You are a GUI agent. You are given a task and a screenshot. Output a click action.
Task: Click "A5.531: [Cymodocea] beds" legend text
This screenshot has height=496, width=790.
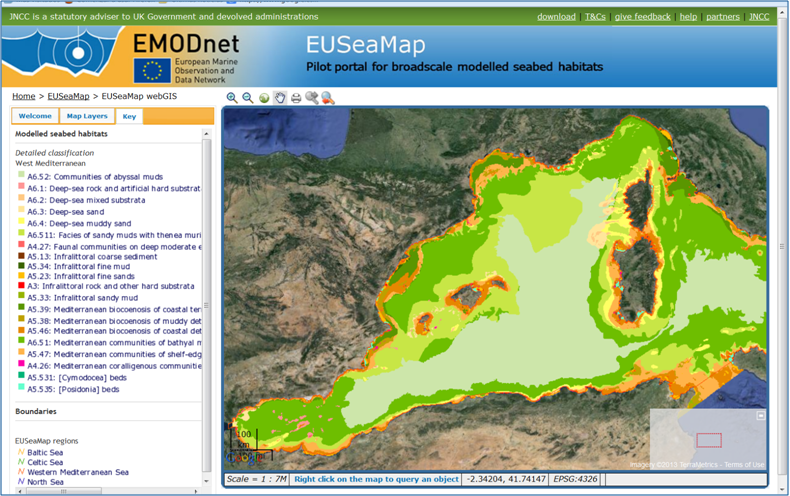coord(77,378)
